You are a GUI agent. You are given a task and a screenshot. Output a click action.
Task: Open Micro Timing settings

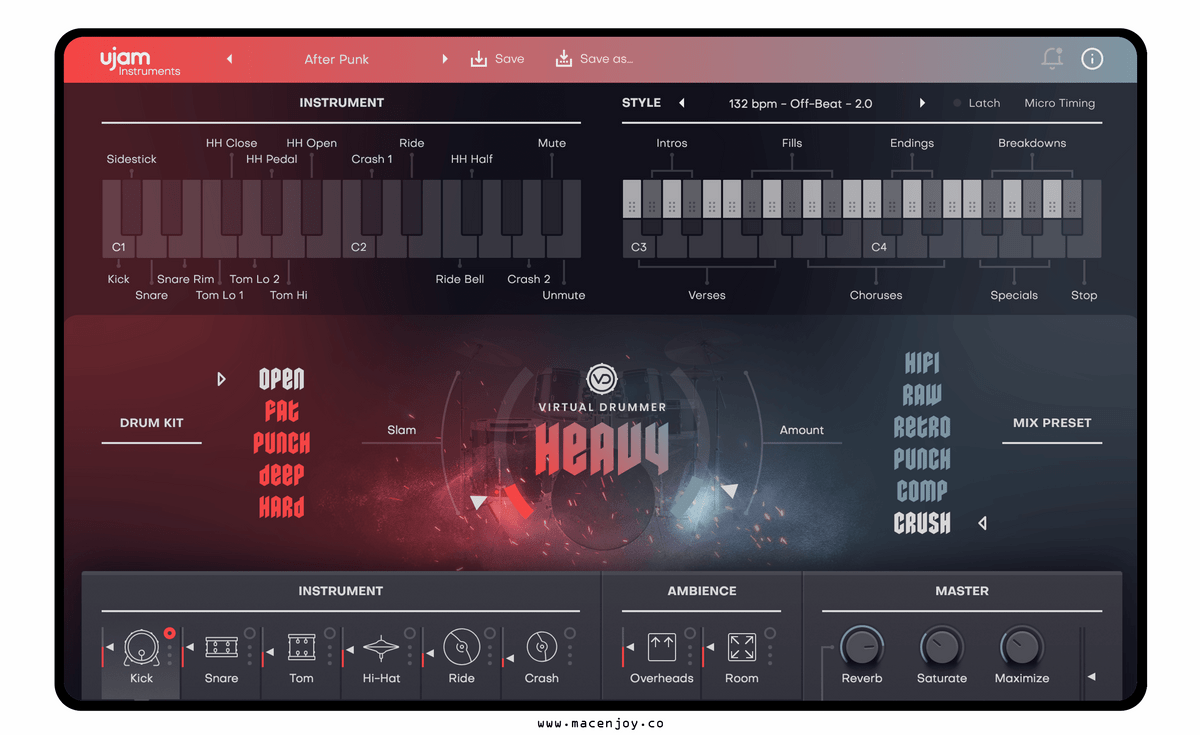1059,103
